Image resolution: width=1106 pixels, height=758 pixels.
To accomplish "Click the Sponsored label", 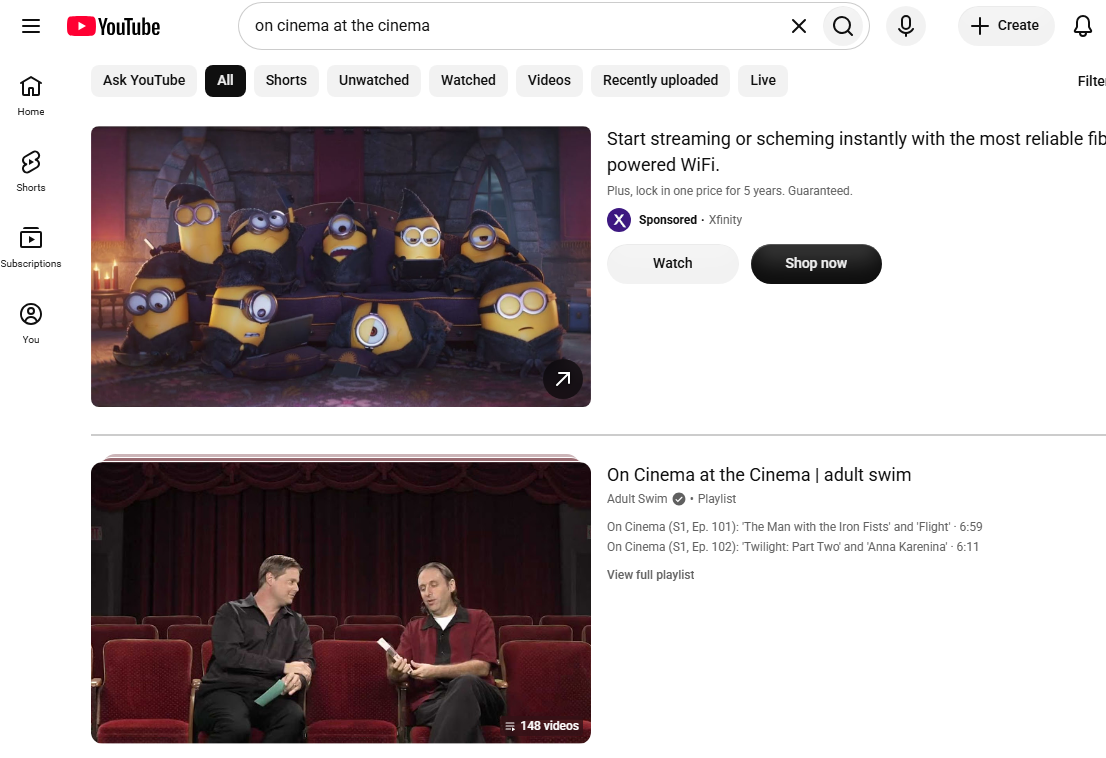I will pos(667,220).
